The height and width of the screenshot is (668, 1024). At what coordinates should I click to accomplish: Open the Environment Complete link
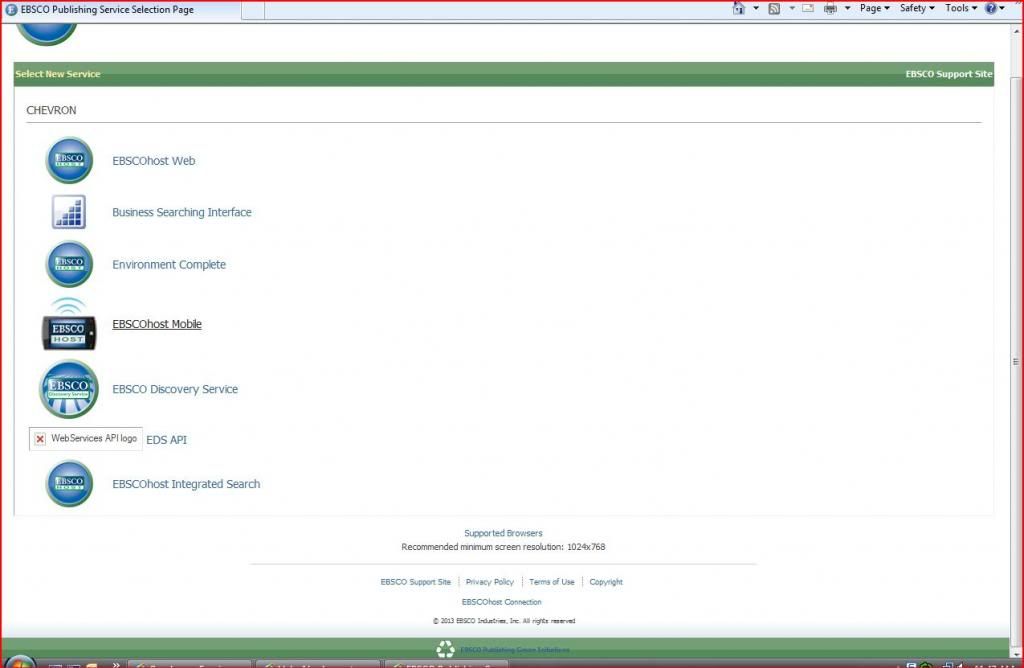point(169,264)
